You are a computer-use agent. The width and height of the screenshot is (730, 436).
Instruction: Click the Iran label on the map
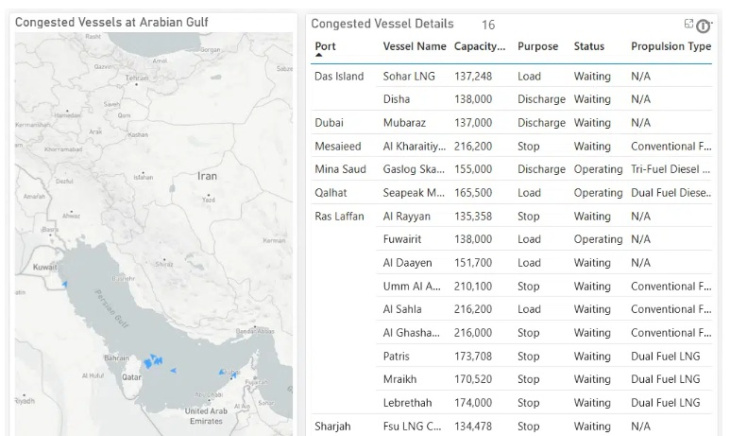coord(207,175)
